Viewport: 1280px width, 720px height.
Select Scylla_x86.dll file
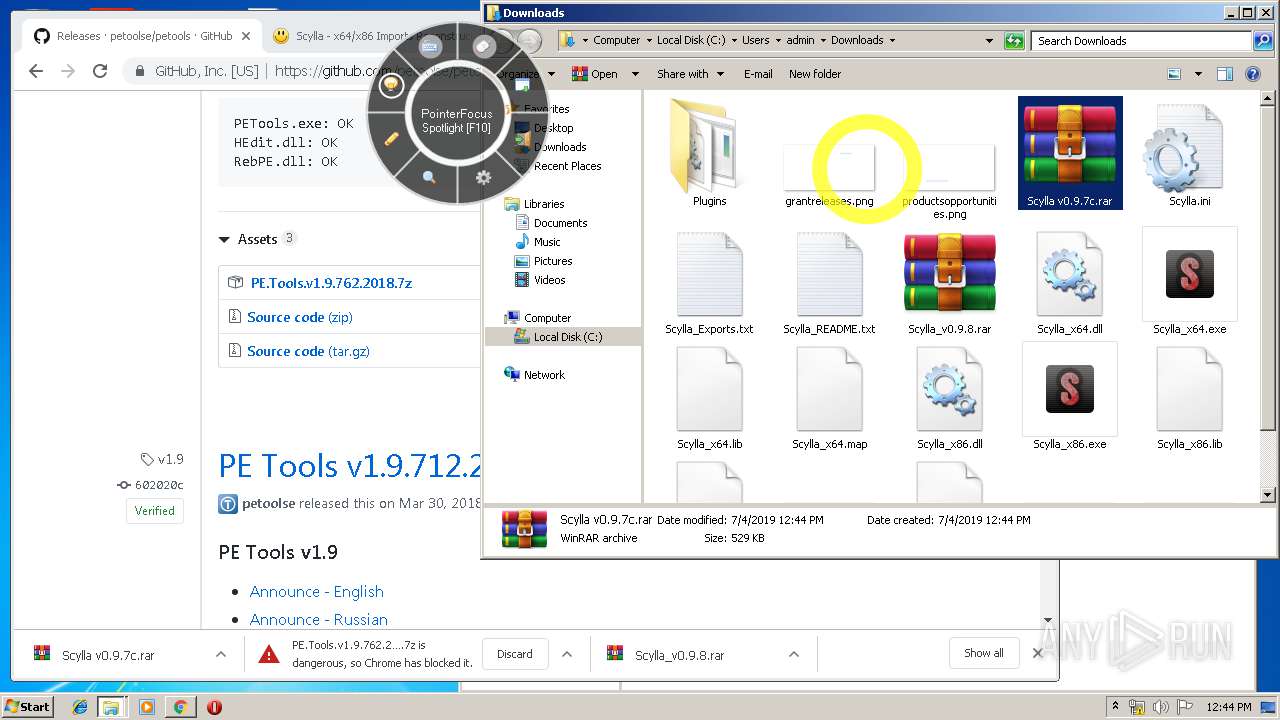pos(949,398)
